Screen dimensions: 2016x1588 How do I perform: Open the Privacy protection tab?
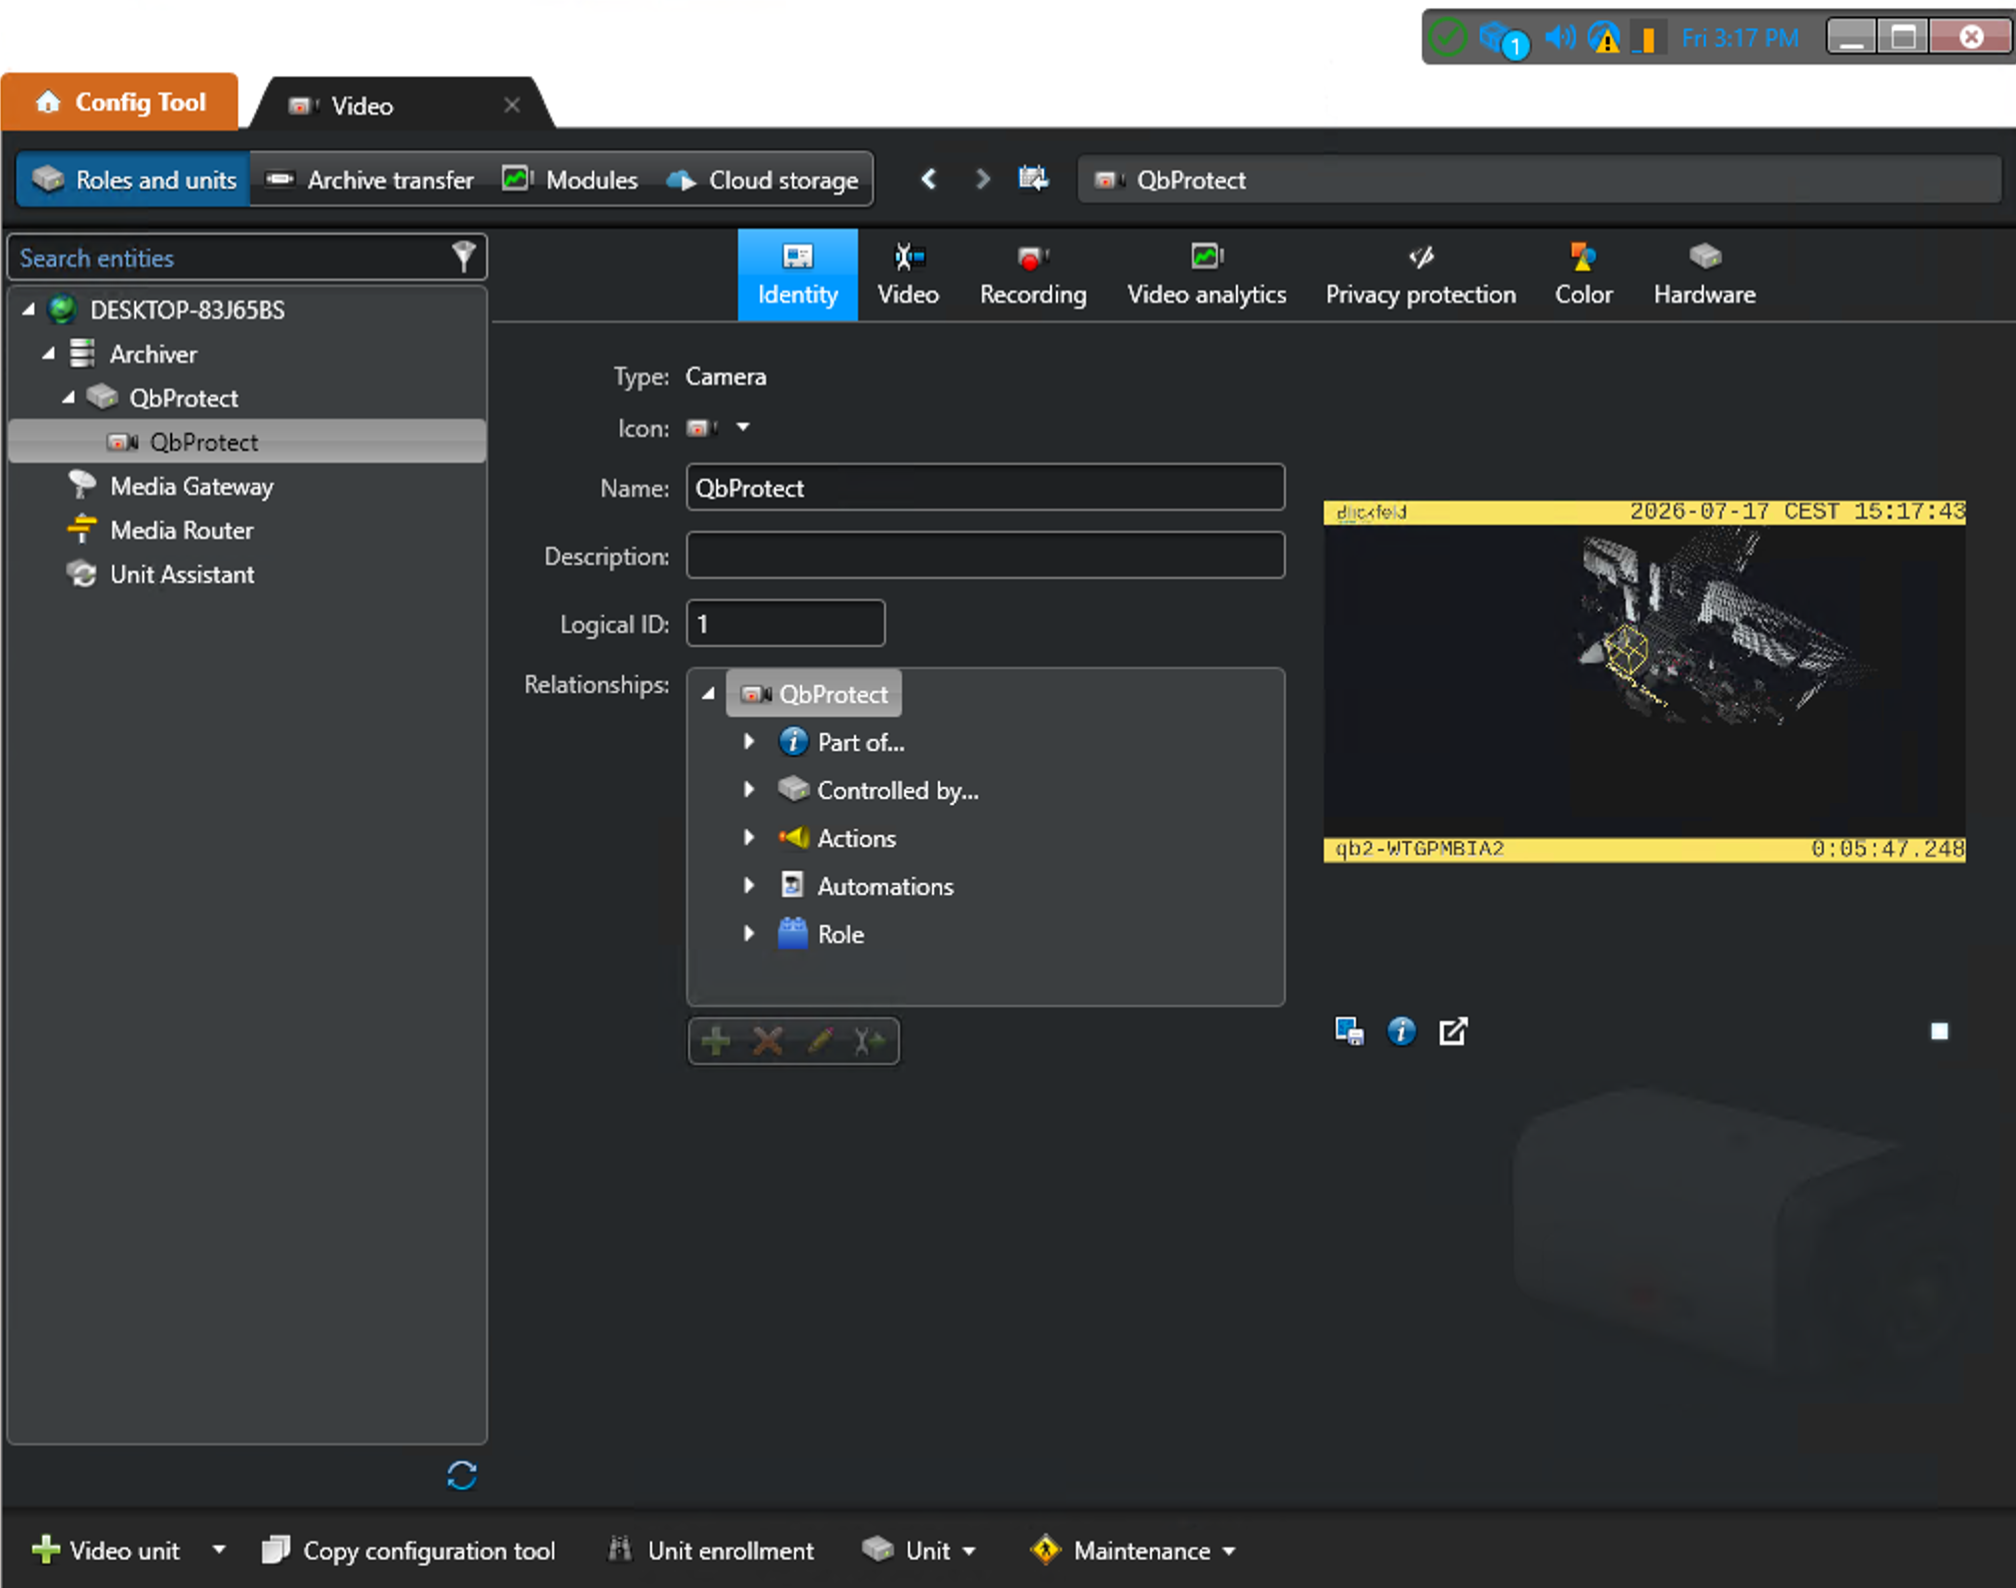pyautogui.click(x=1421, y=275)
